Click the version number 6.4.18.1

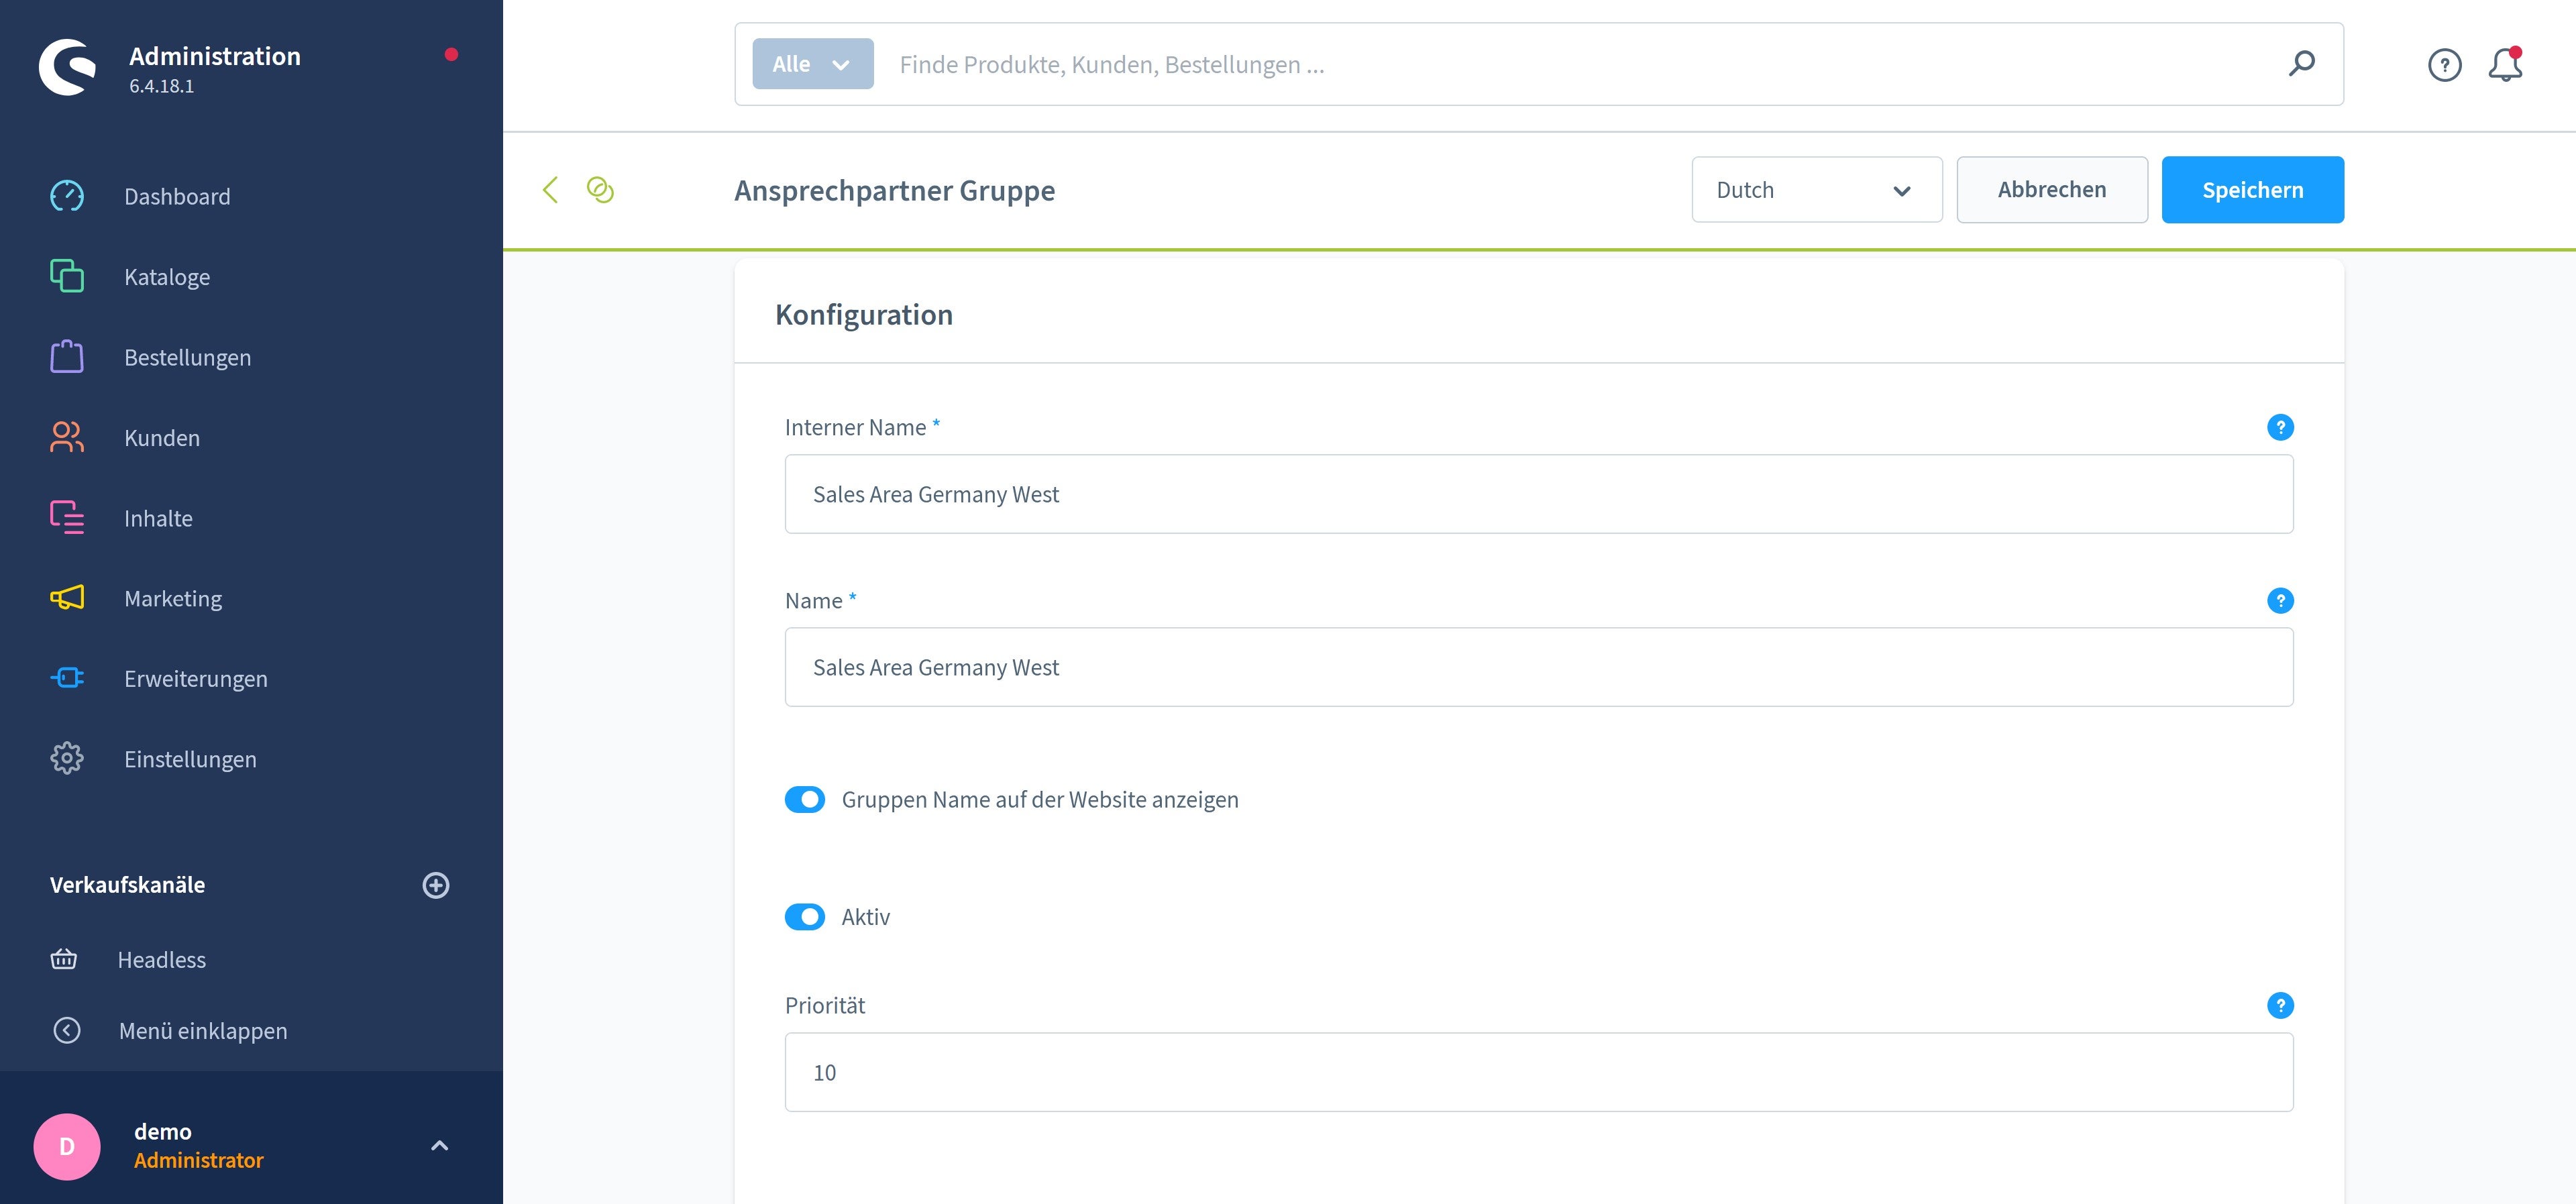[x=161, y=86]
